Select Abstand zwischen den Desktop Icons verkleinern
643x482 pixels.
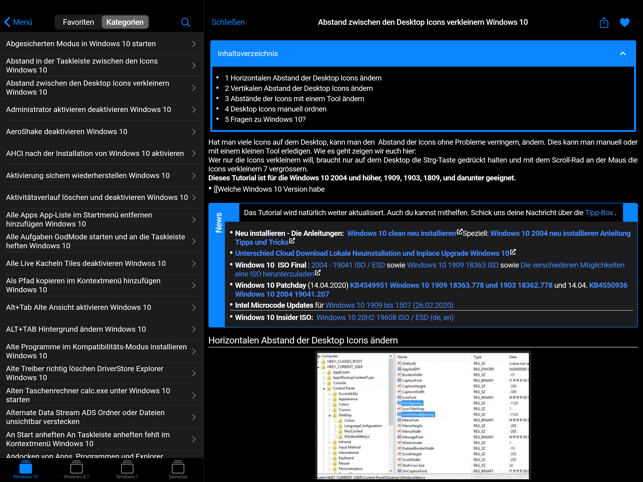click(102, 88)
